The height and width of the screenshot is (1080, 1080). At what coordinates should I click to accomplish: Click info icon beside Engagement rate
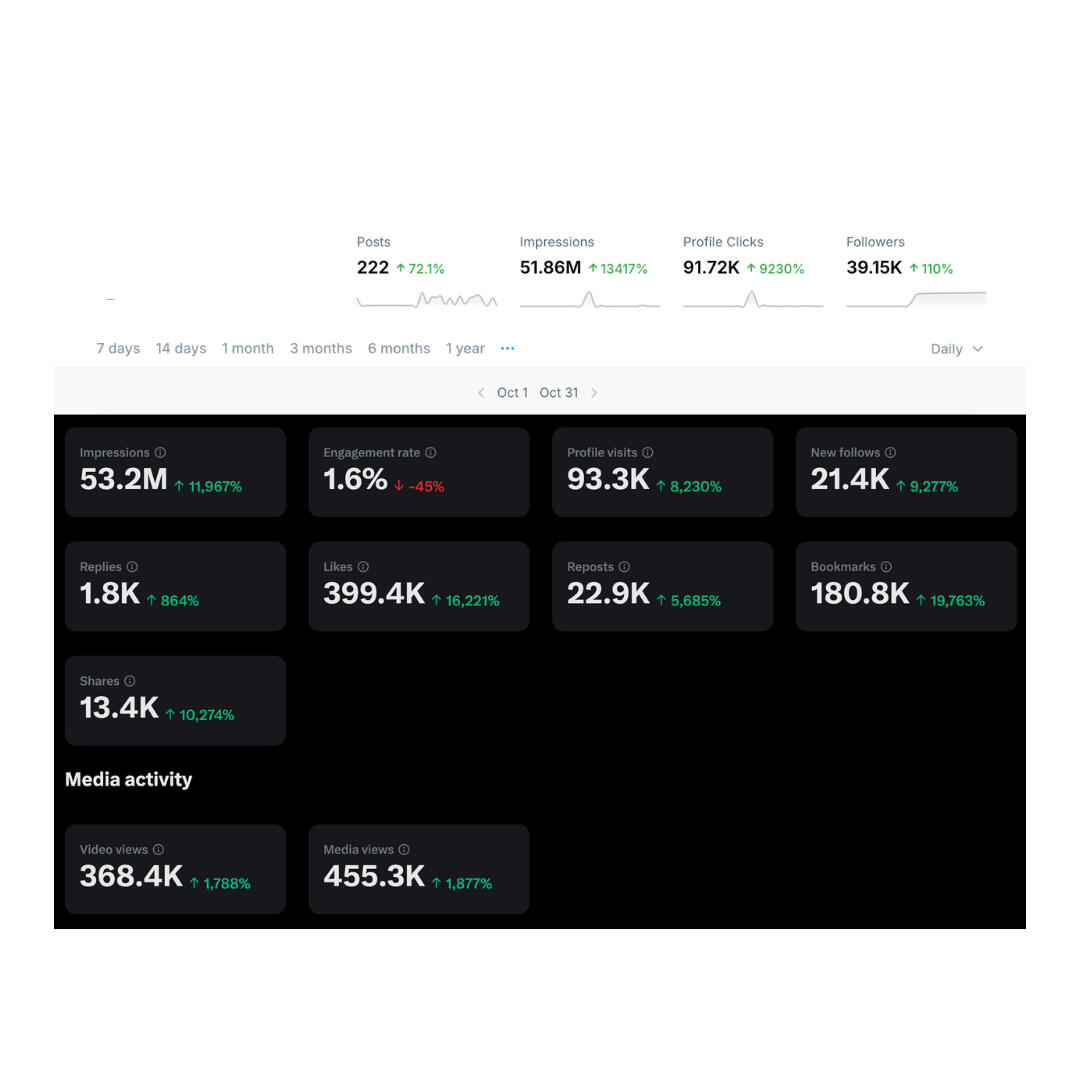[x=431, y=453]
